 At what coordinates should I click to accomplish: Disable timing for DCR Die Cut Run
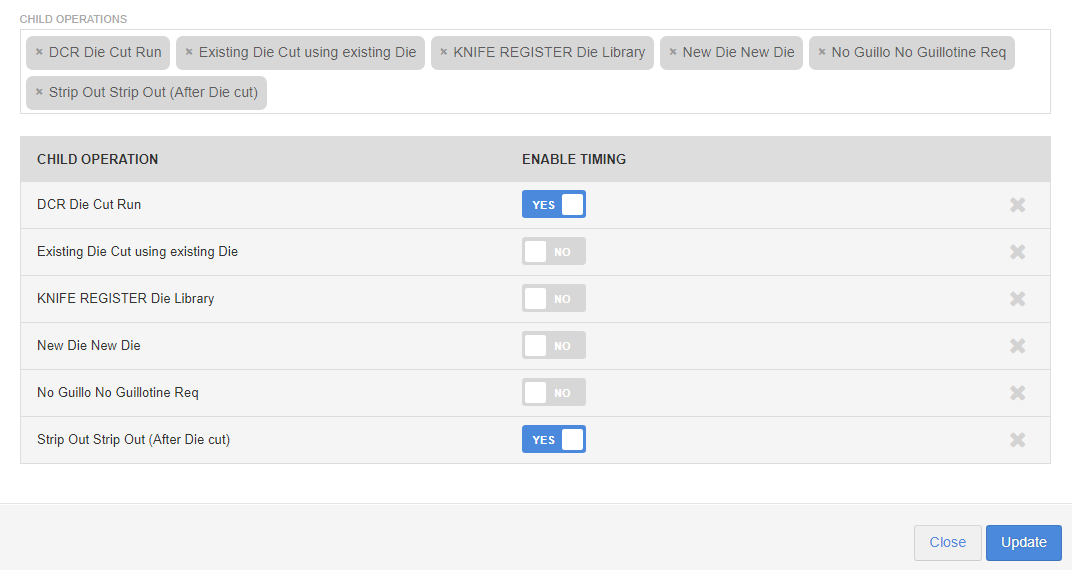(554, 204)
